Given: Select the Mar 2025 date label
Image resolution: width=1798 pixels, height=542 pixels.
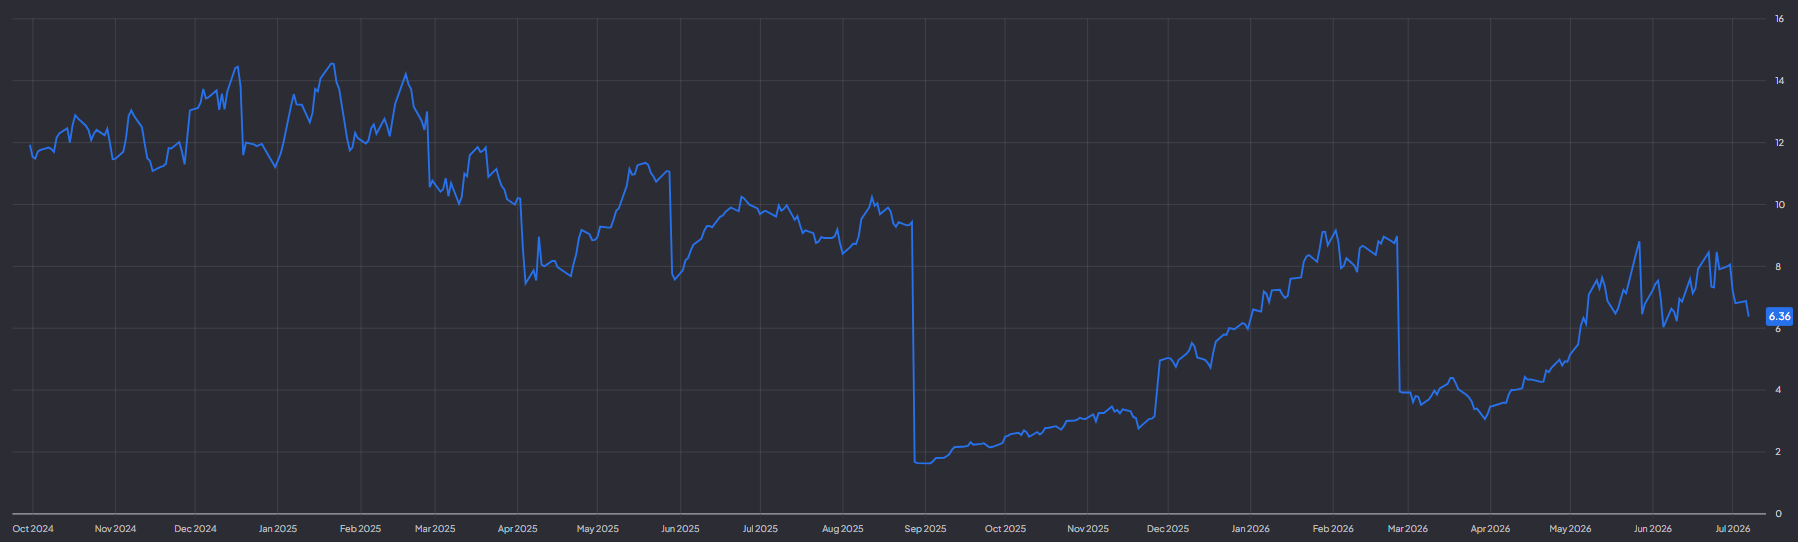Looking at the screenshot, I should pyautogui.click(x=435, y=529).
